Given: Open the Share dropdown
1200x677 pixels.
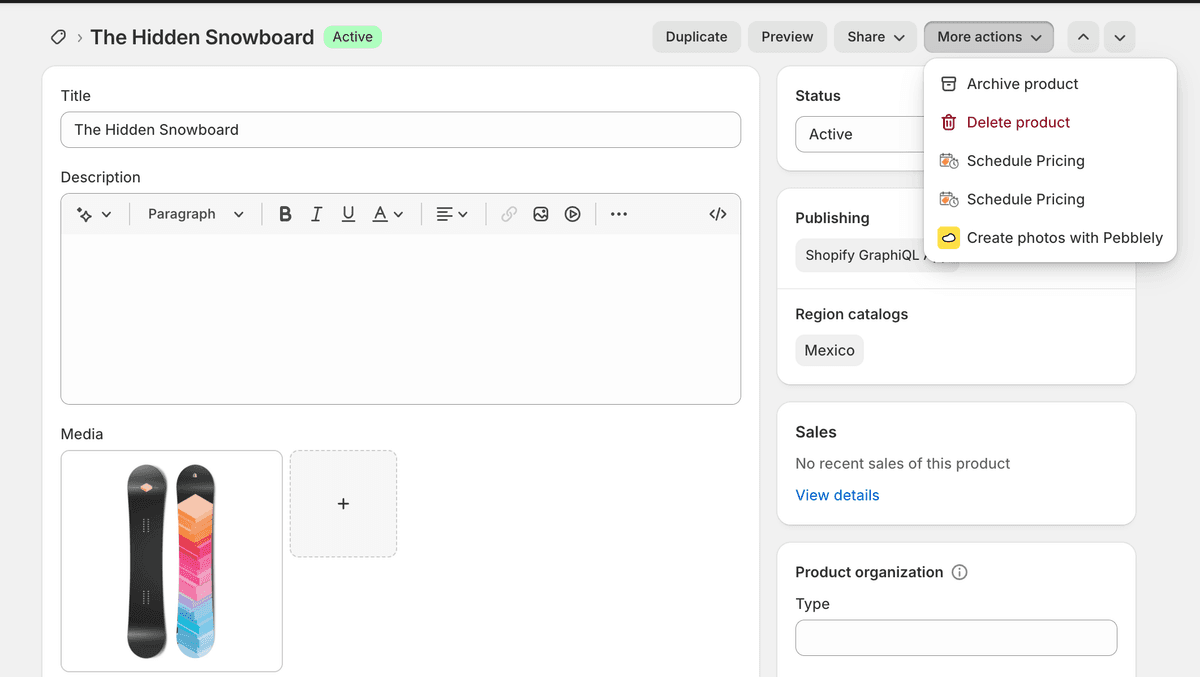Looking at the screenshot, I should 876,37.
